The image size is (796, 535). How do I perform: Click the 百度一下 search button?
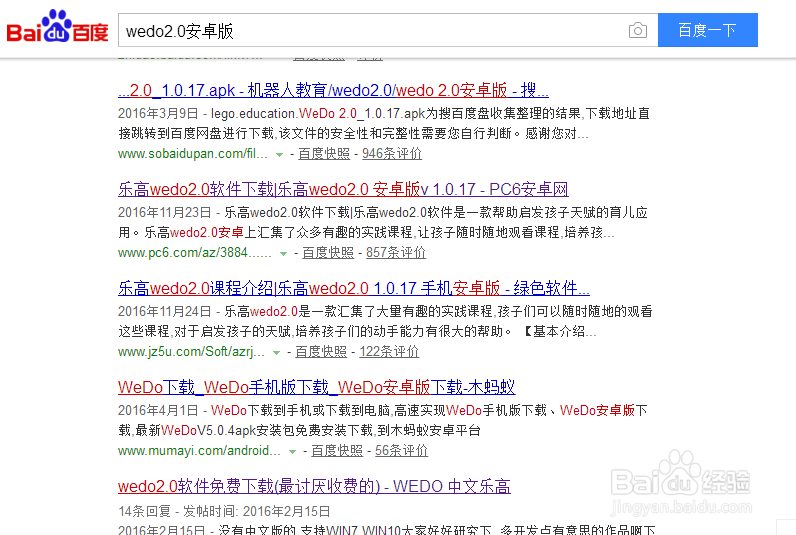(708, 30)
